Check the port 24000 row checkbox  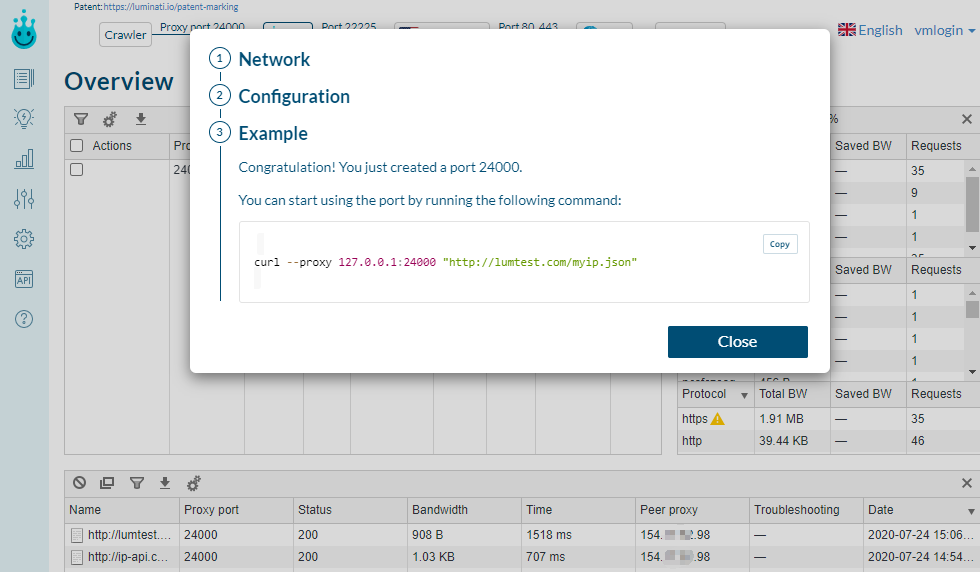(x=77, y=170)
